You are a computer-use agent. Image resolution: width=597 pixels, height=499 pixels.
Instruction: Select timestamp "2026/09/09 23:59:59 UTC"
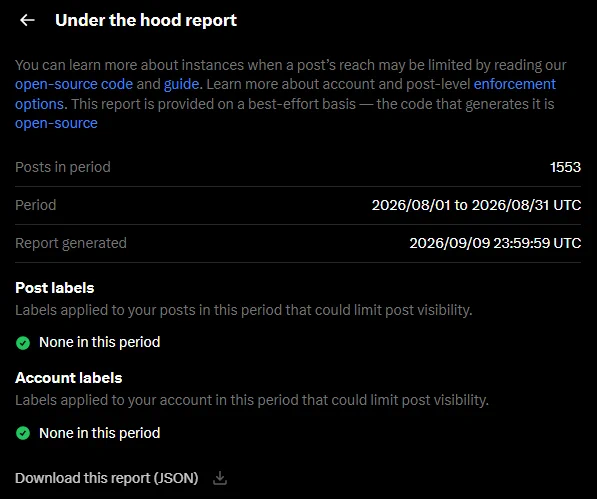495,243
